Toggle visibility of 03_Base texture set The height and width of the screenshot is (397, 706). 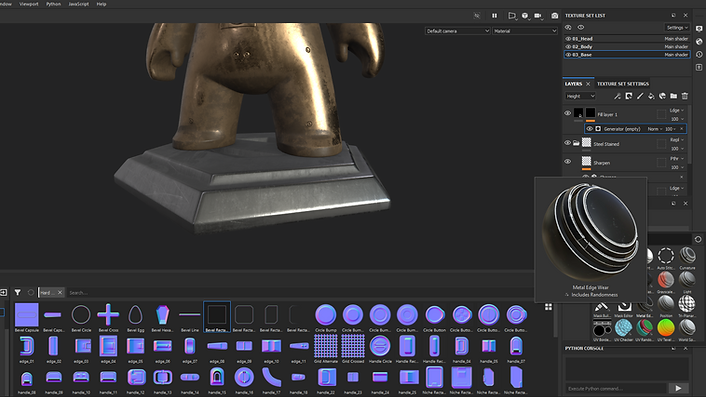click(568, 55)
